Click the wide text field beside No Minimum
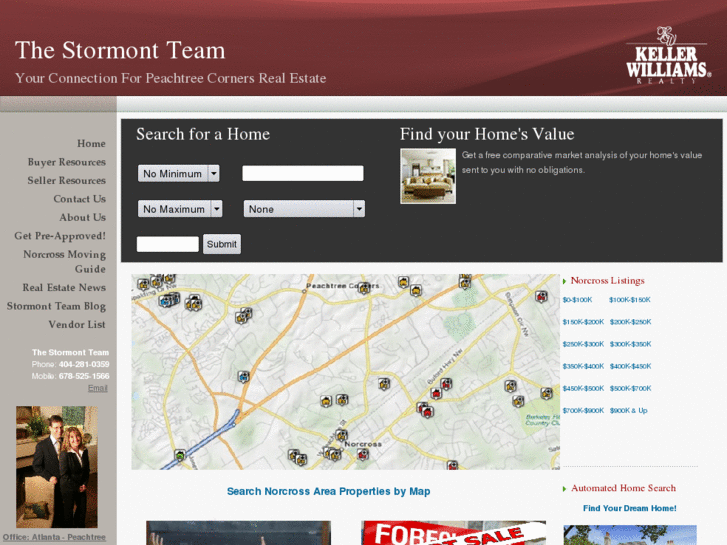727x545 pixels. [303, 173]
